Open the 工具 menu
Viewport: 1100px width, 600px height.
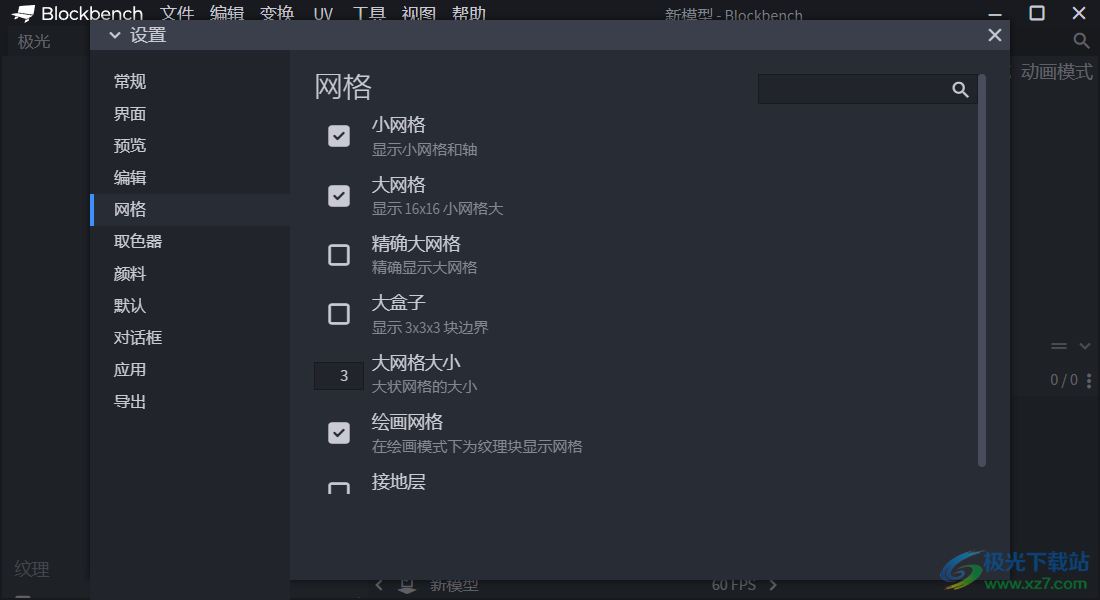(369, 13)
